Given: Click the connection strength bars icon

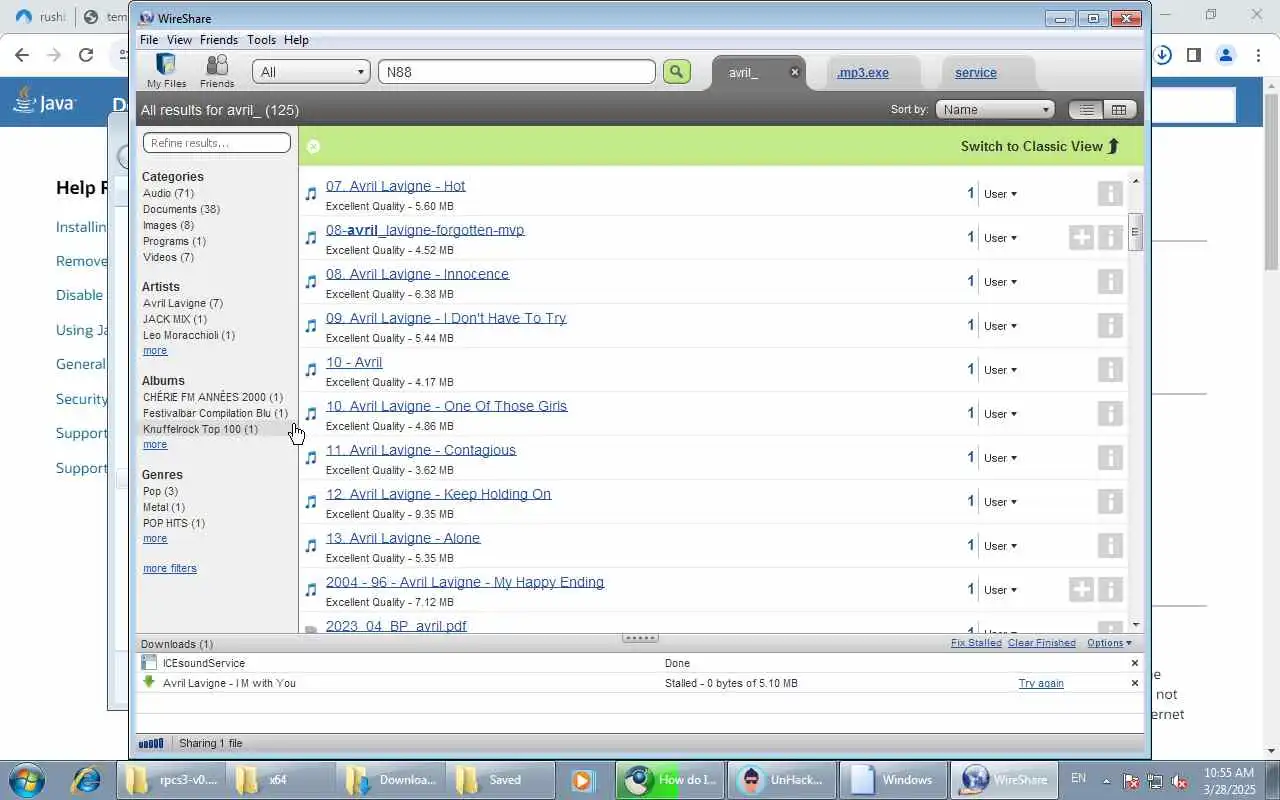Looking at the screenshot, I should [x=151, y=743].
